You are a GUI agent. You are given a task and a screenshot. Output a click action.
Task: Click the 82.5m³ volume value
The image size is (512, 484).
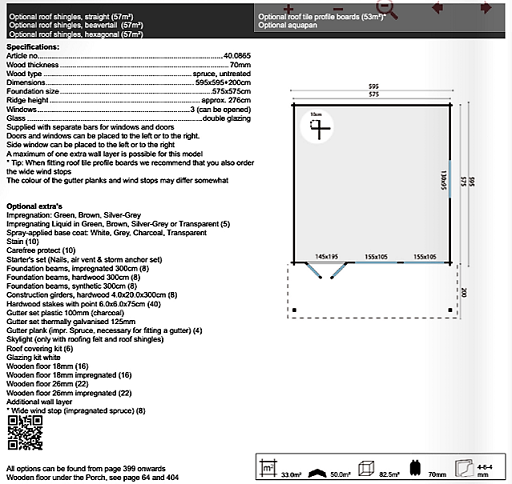(x=390, y=474)
